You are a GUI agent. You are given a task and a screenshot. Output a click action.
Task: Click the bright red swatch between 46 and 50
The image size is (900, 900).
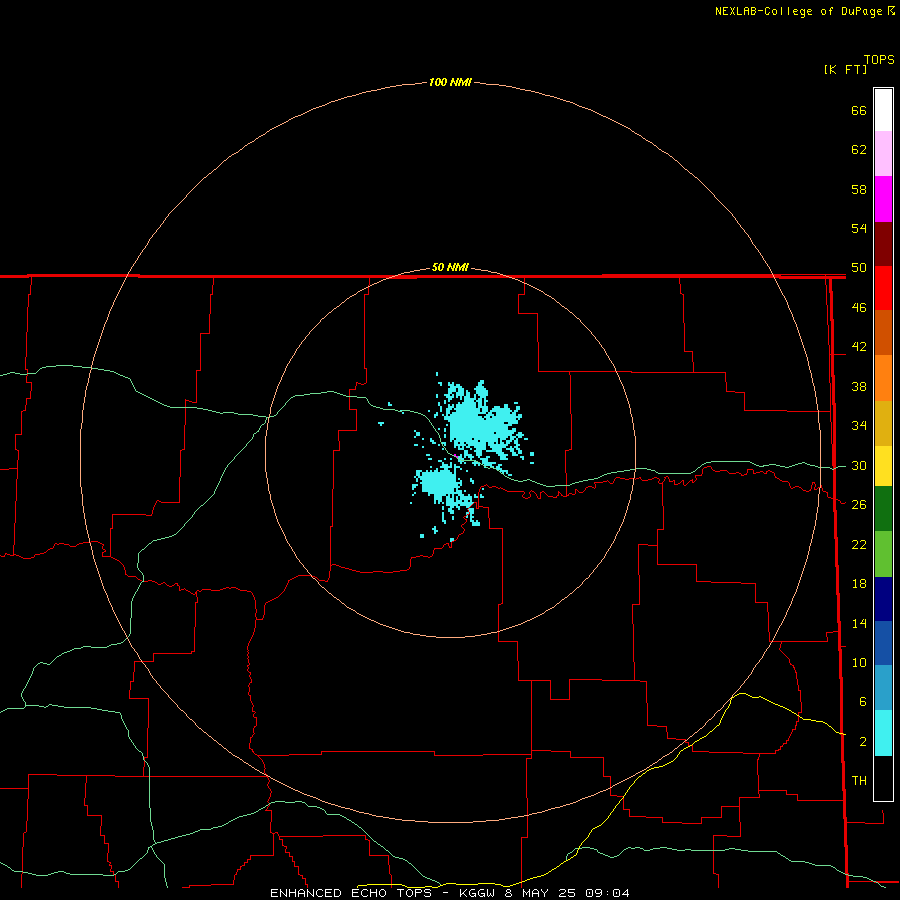pos(883,288)
